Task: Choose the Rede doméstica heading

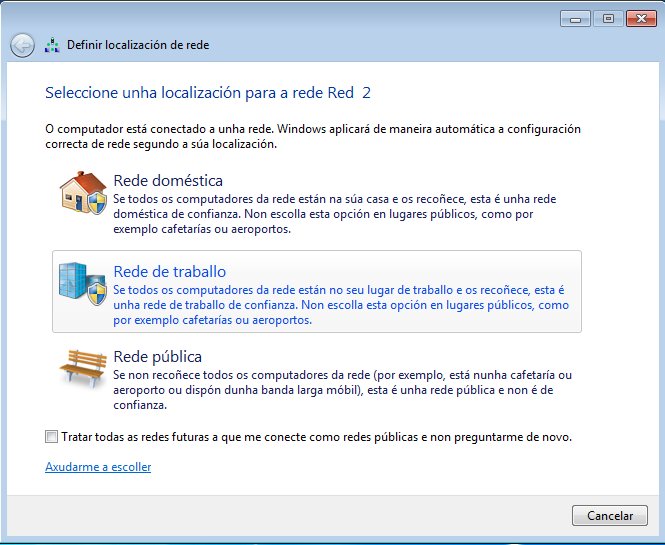Action: pos(168,181)
